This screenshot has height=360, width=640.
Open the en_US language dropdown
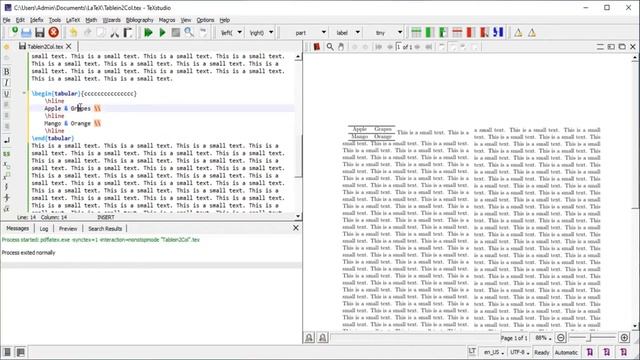(x=493, y=352)
